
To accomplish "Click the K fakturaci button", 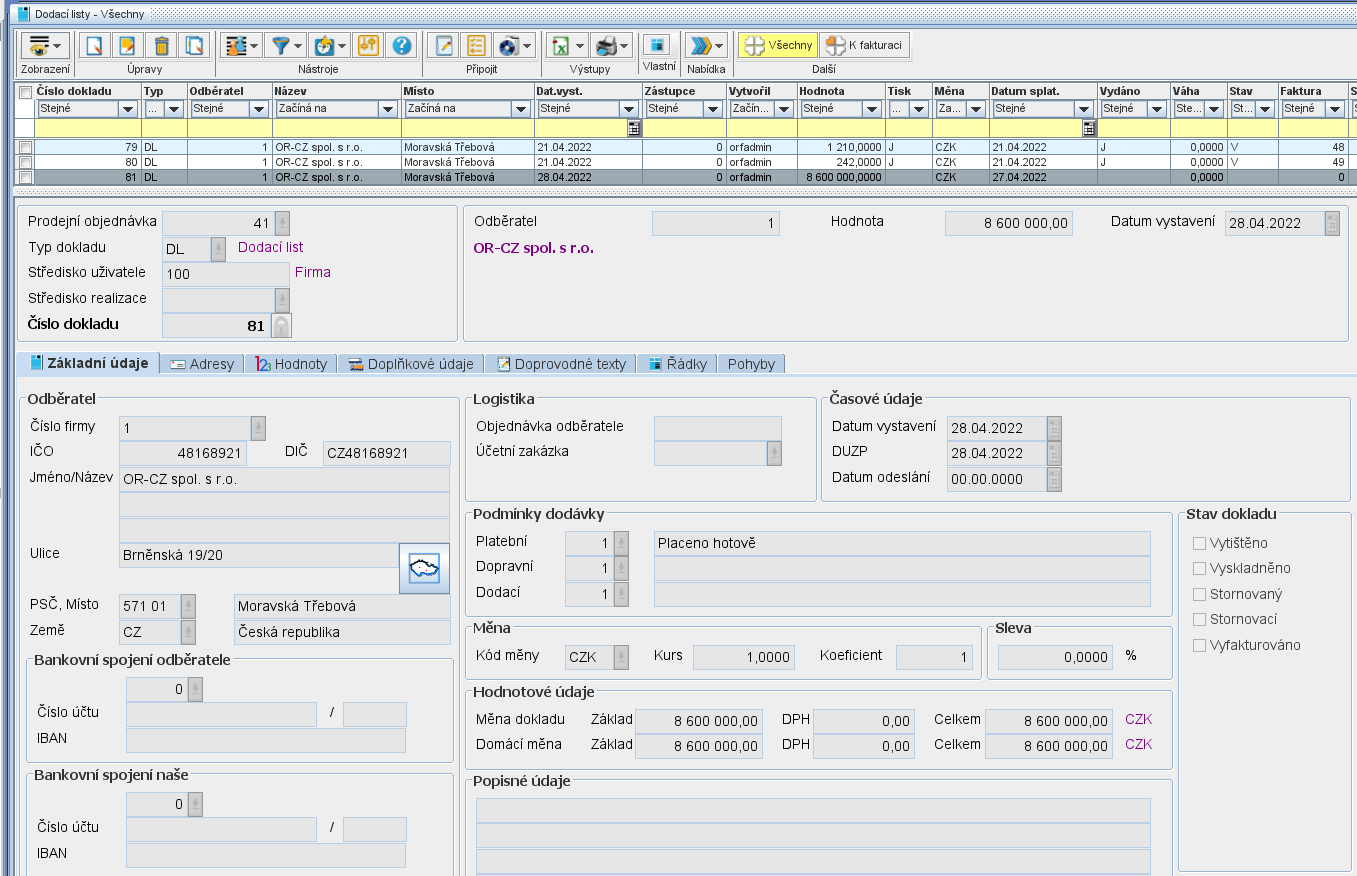I will point(864,45).
